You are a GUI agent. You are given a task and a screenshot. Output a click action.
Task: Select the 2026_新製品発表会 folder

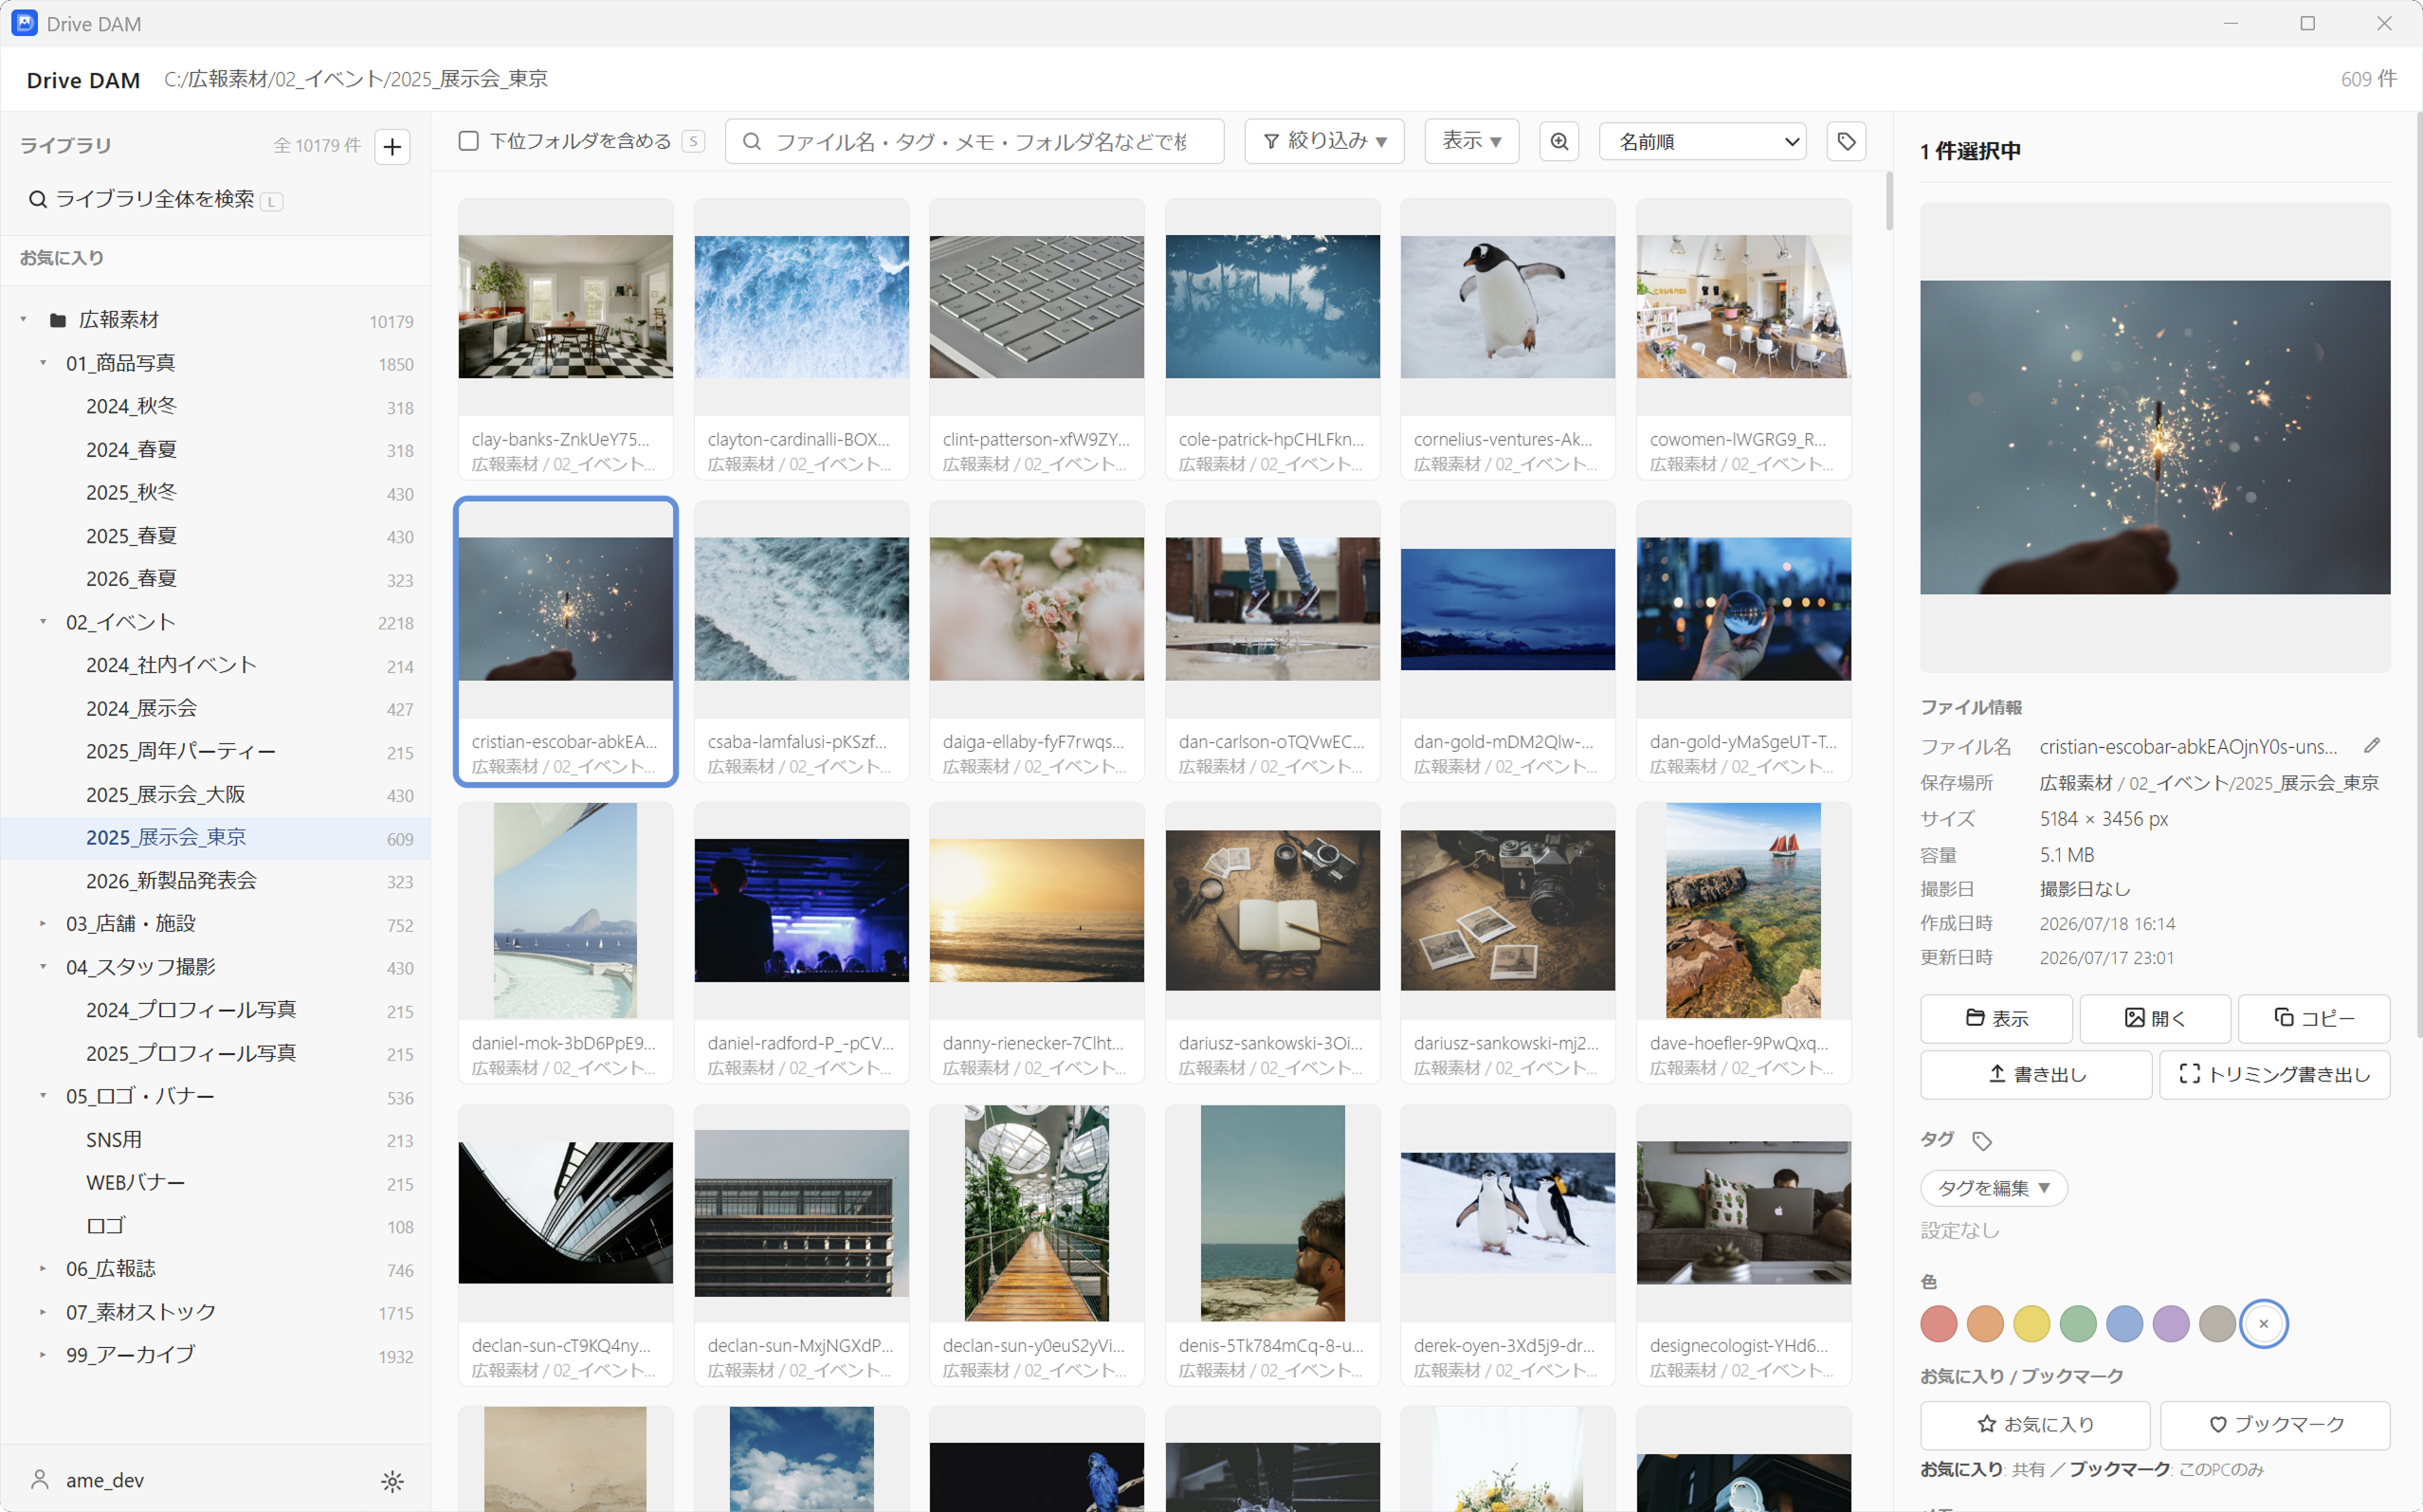coord(215,881)
